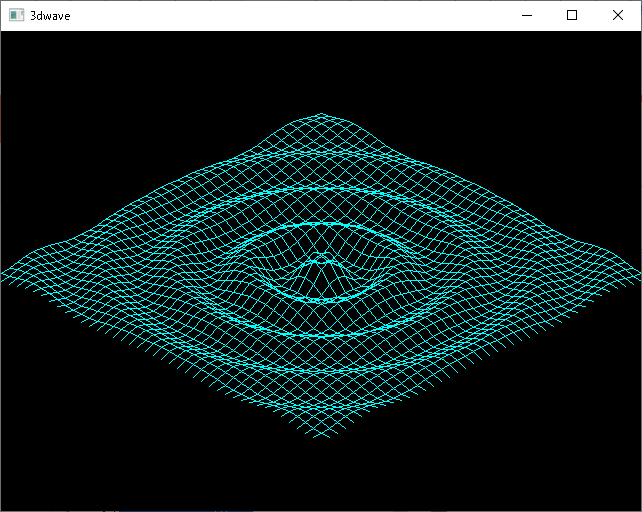Close the 3dwave window
The width and height of the screenshot is (642, 512).
618,16
